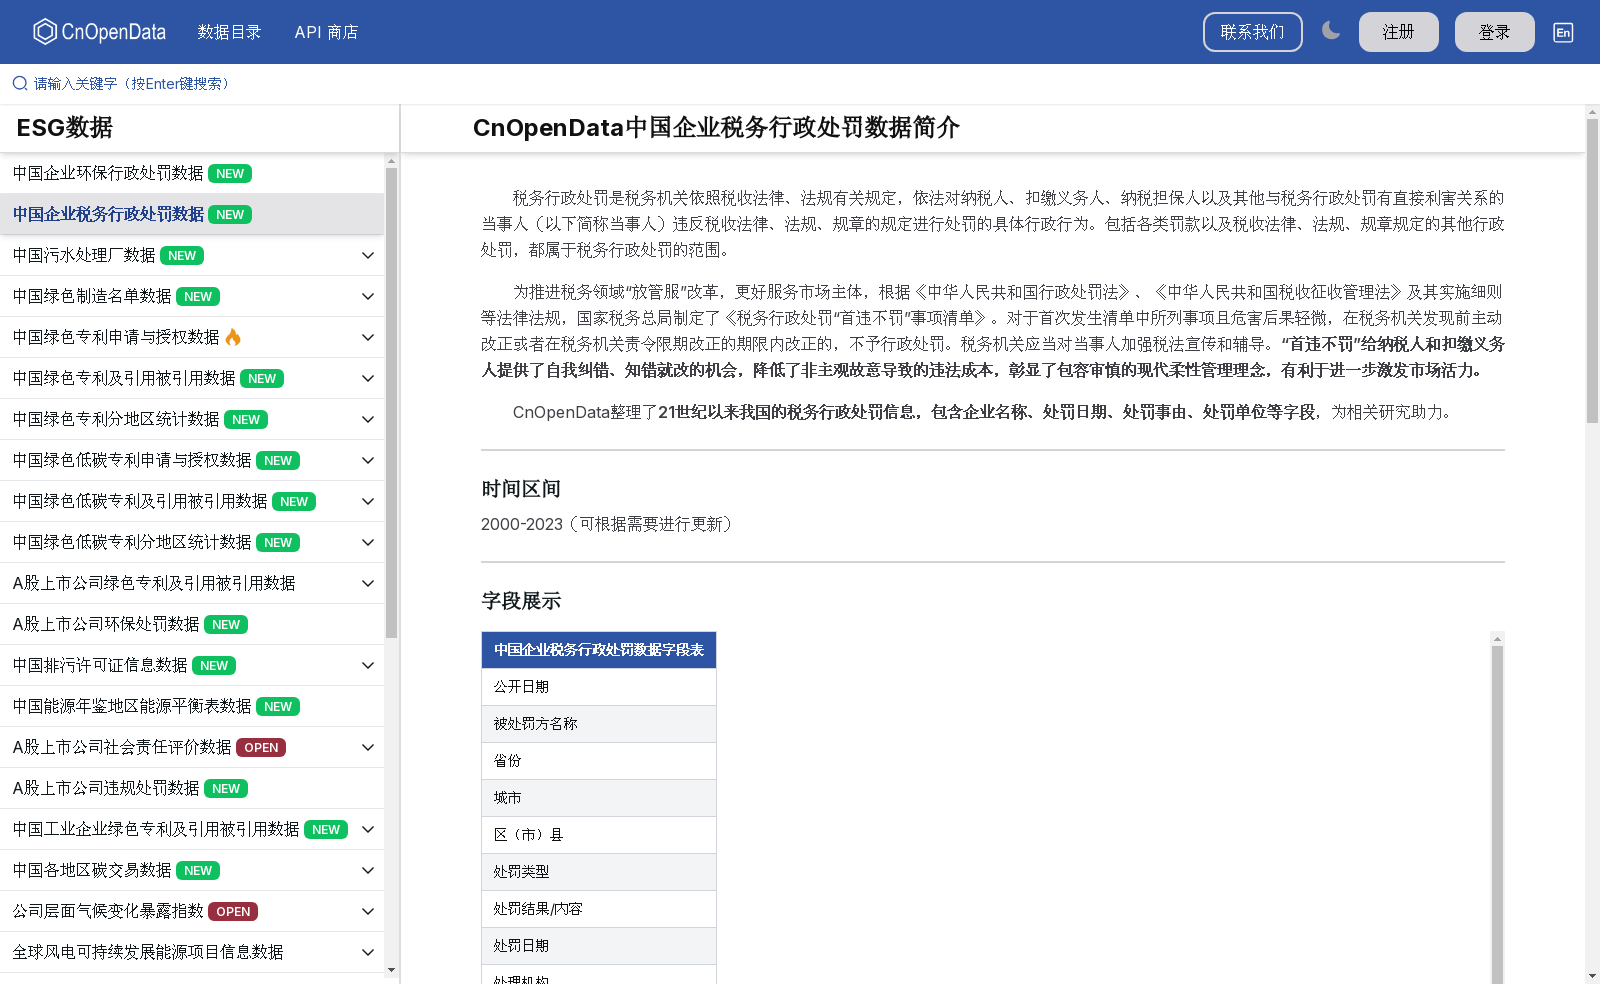
Task: Click 处罚类型 table row
Action: [599, 872]
